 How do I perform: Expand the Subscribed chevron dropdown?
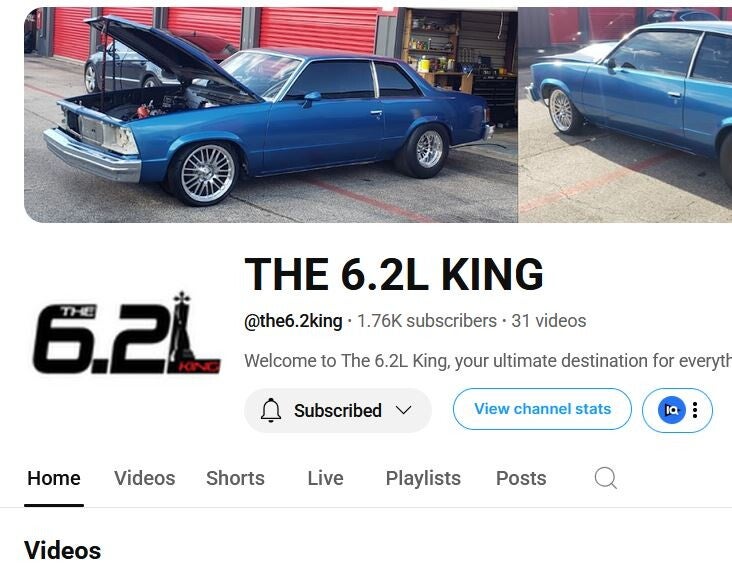(403, 410)
